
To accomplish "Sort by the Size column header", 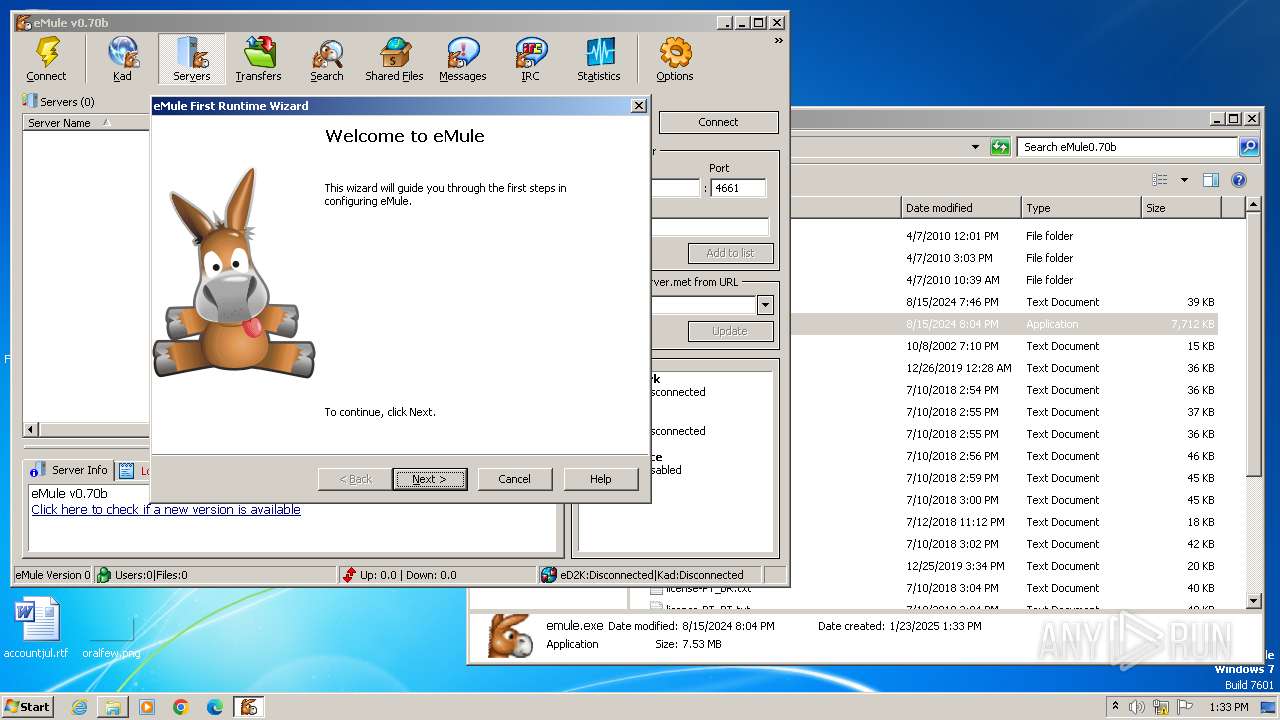I will (1181, 208).
